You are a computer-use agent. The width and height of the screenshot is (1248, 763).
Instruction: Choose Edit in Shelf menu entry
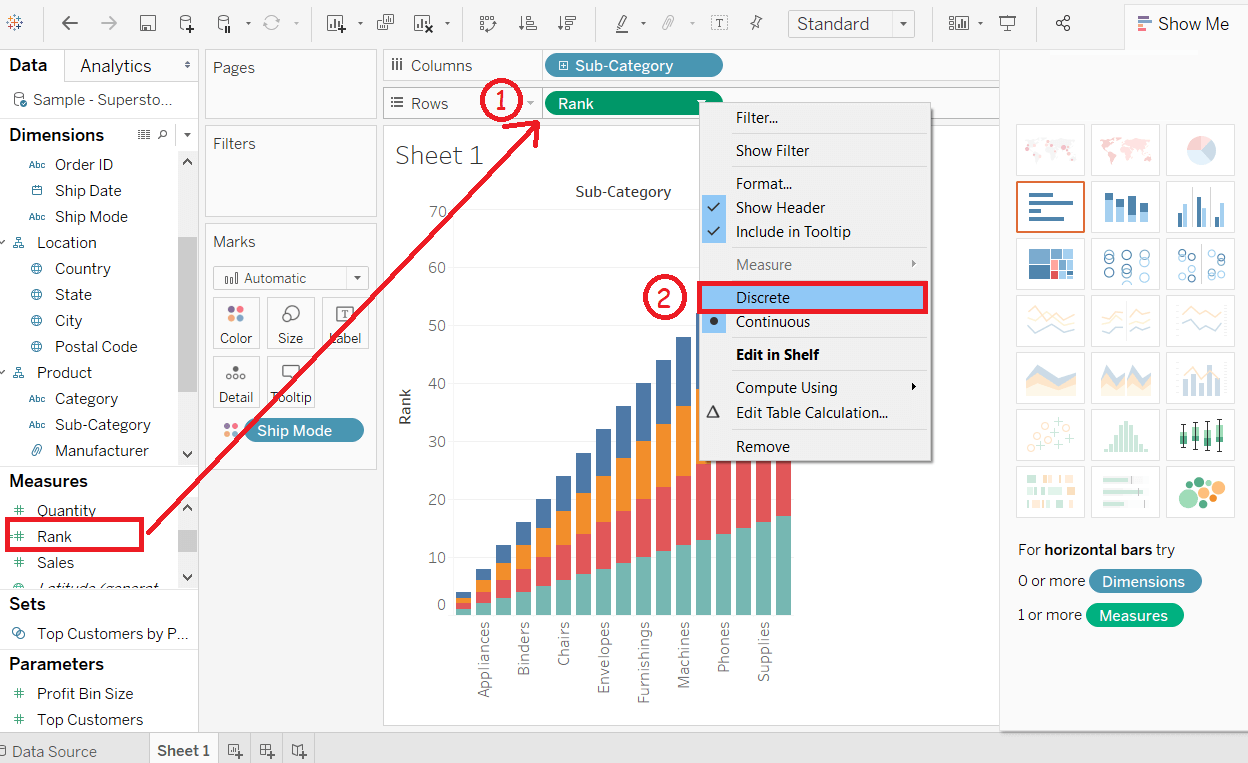tap(815, 355)
